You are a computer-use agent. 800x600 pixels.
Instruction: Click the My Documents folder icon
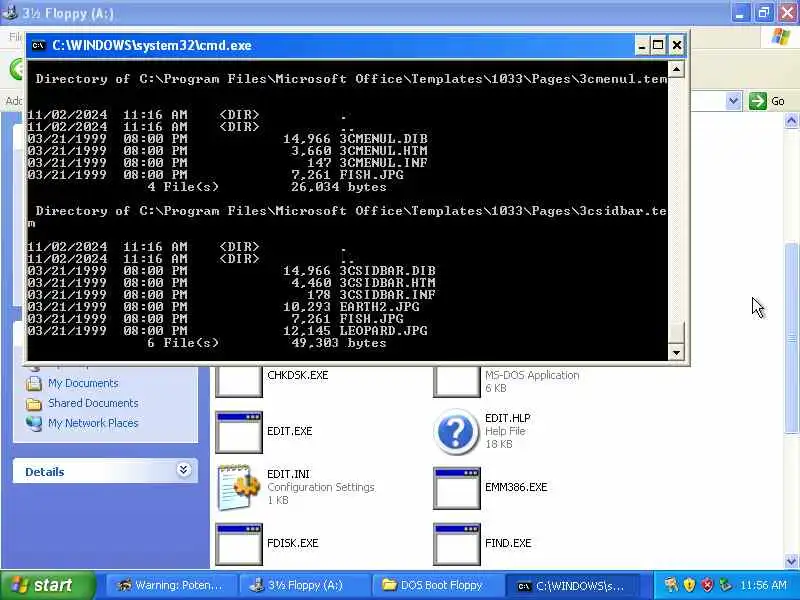point(34,383)
